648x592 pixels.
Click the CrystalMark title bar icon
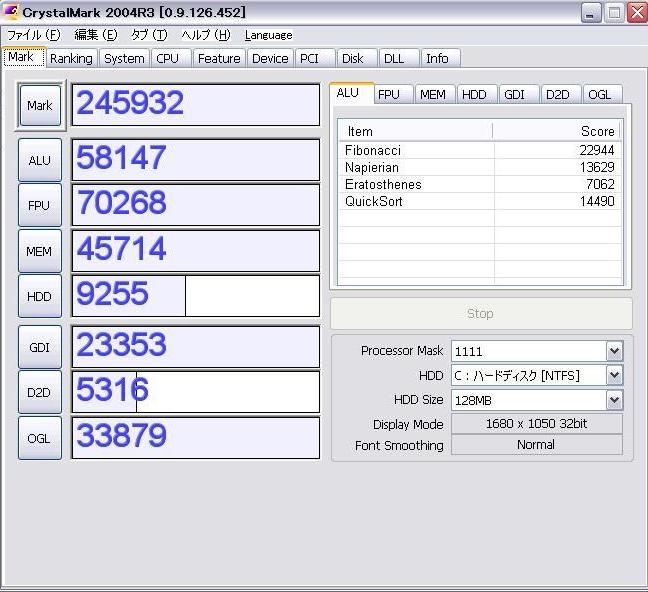pyautogui.click(x=12, y=12)
